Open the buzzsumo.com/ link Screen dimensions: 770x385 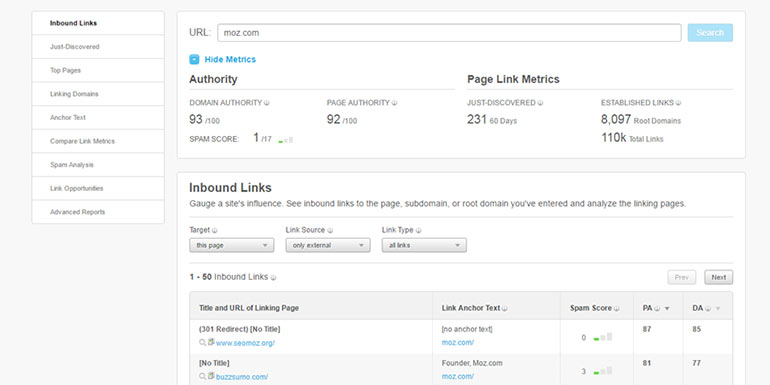click(242, 377)
